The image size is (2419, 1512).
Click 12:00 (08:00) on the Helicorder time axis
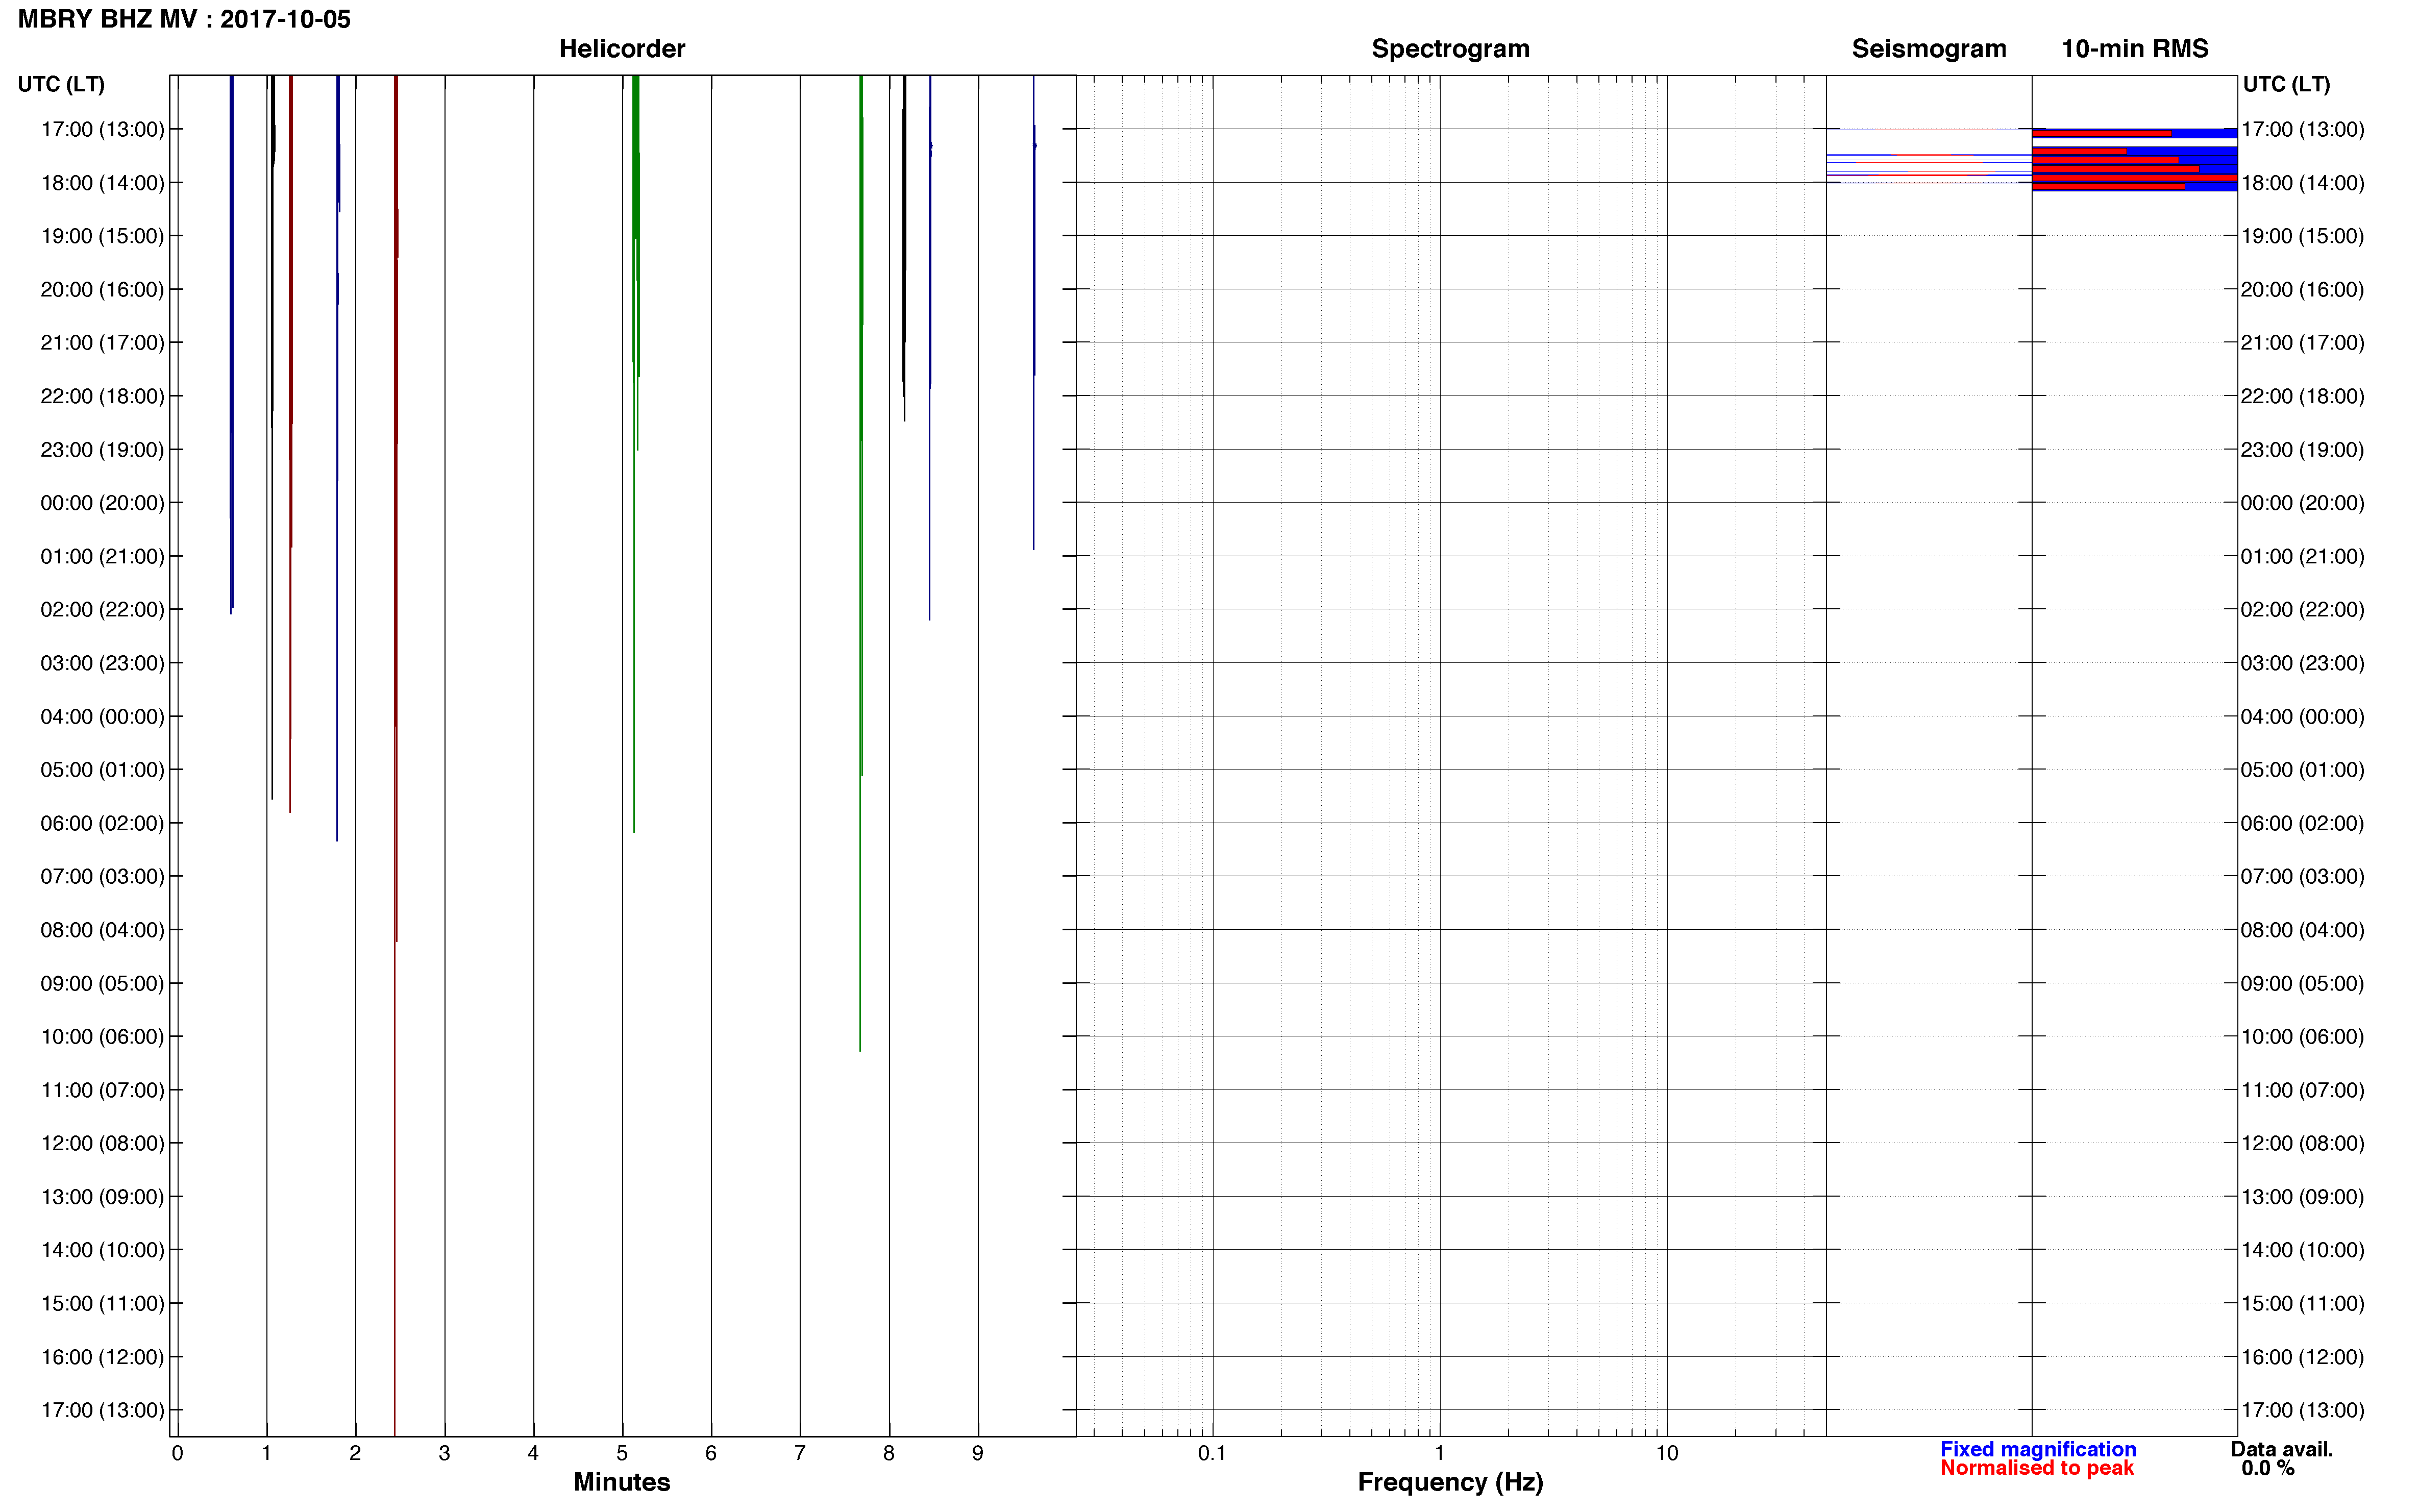[102, 1143]
